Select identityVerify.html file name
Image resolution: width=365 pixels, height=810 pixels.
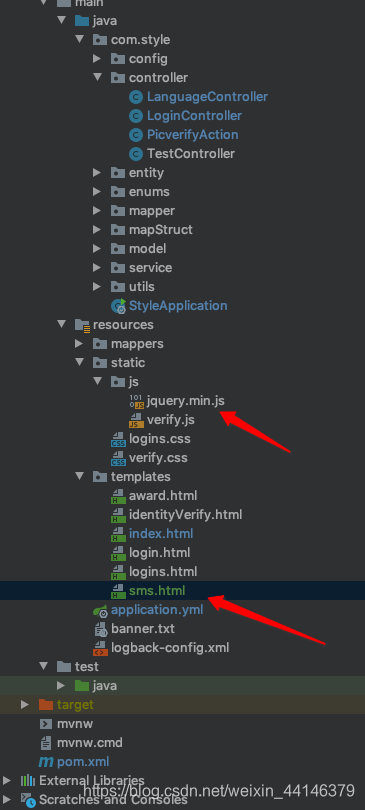[x=185, y=515]
